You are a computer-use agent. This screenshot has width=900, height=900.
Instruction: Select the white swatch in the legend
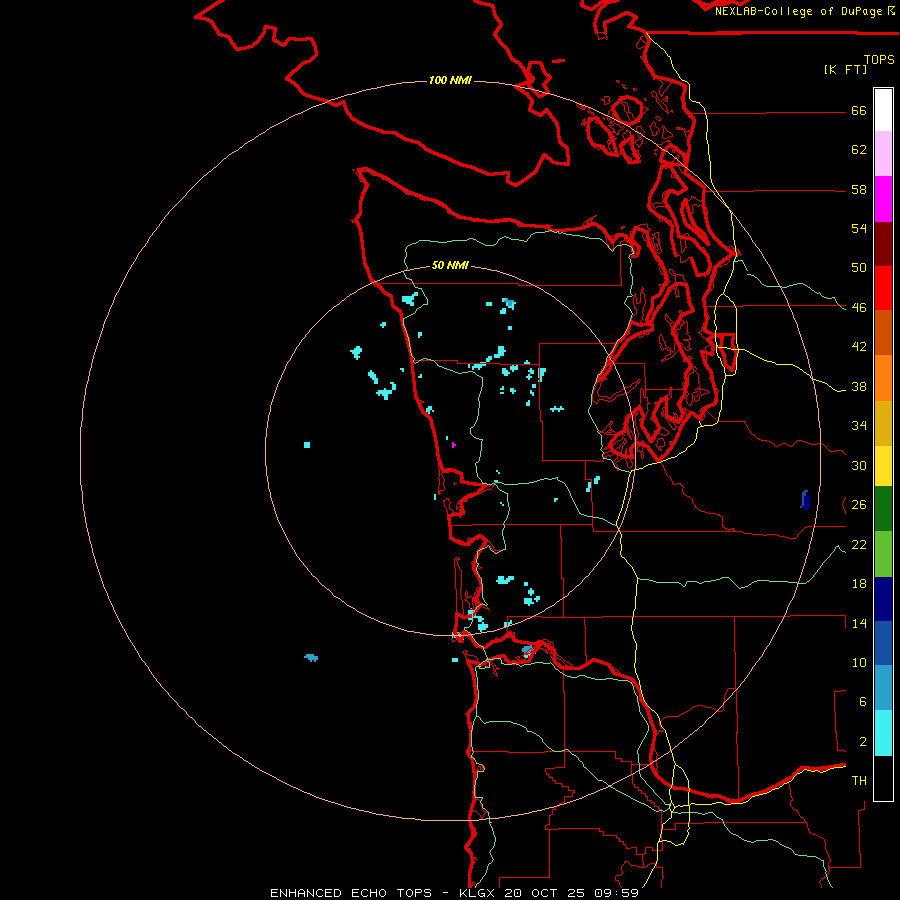click(x=883, y=110)
